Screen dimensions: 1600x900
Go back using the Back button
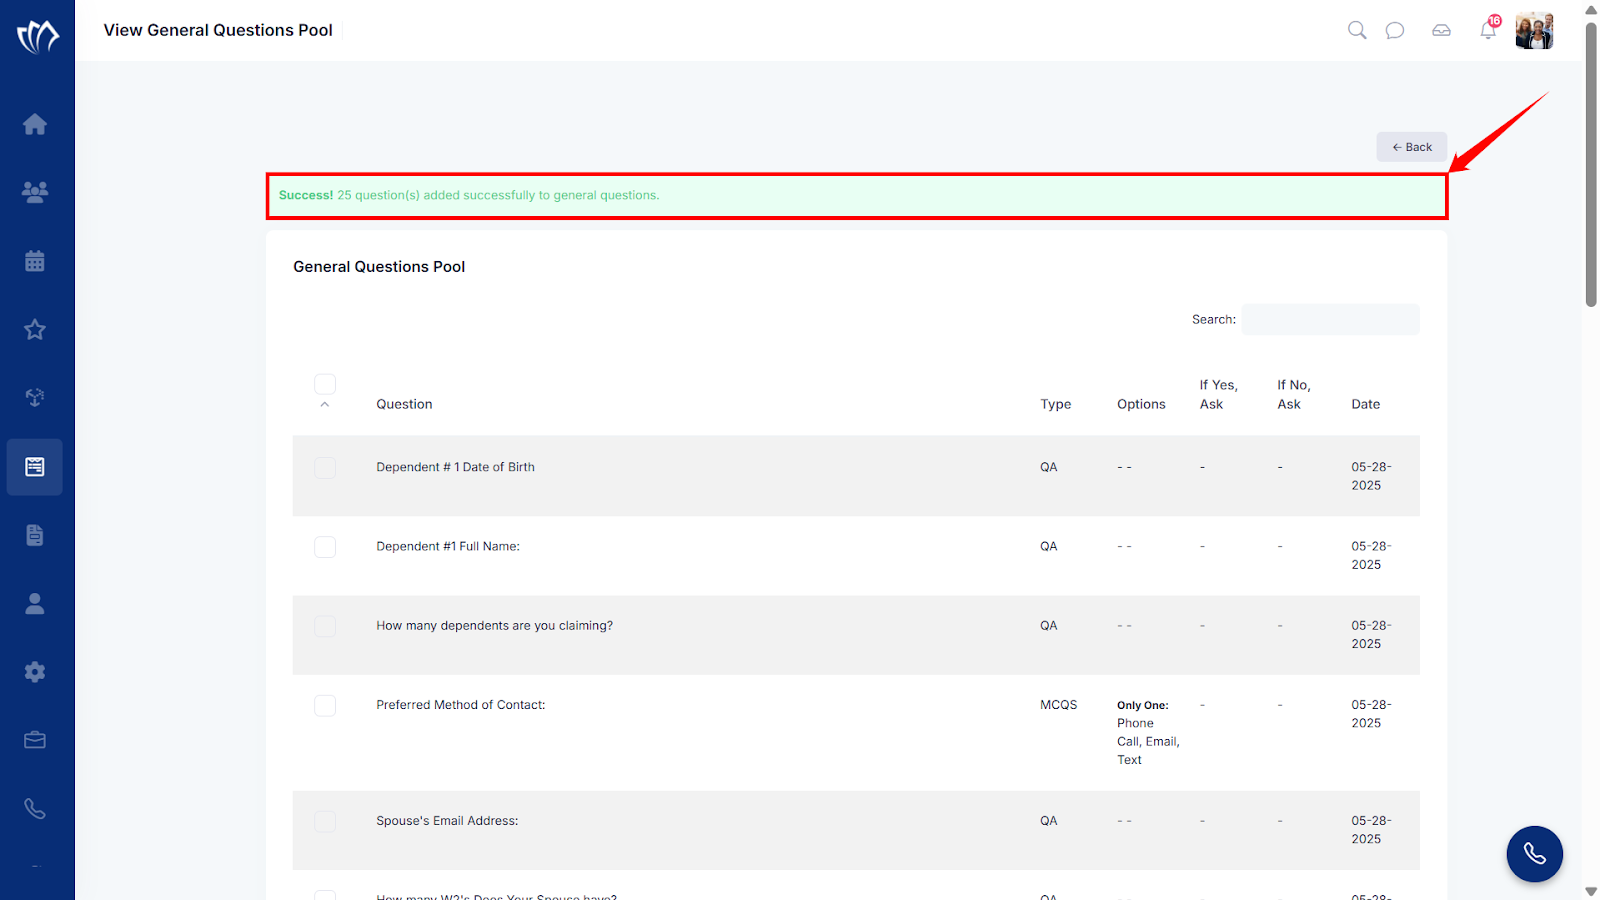(1412, 147)
